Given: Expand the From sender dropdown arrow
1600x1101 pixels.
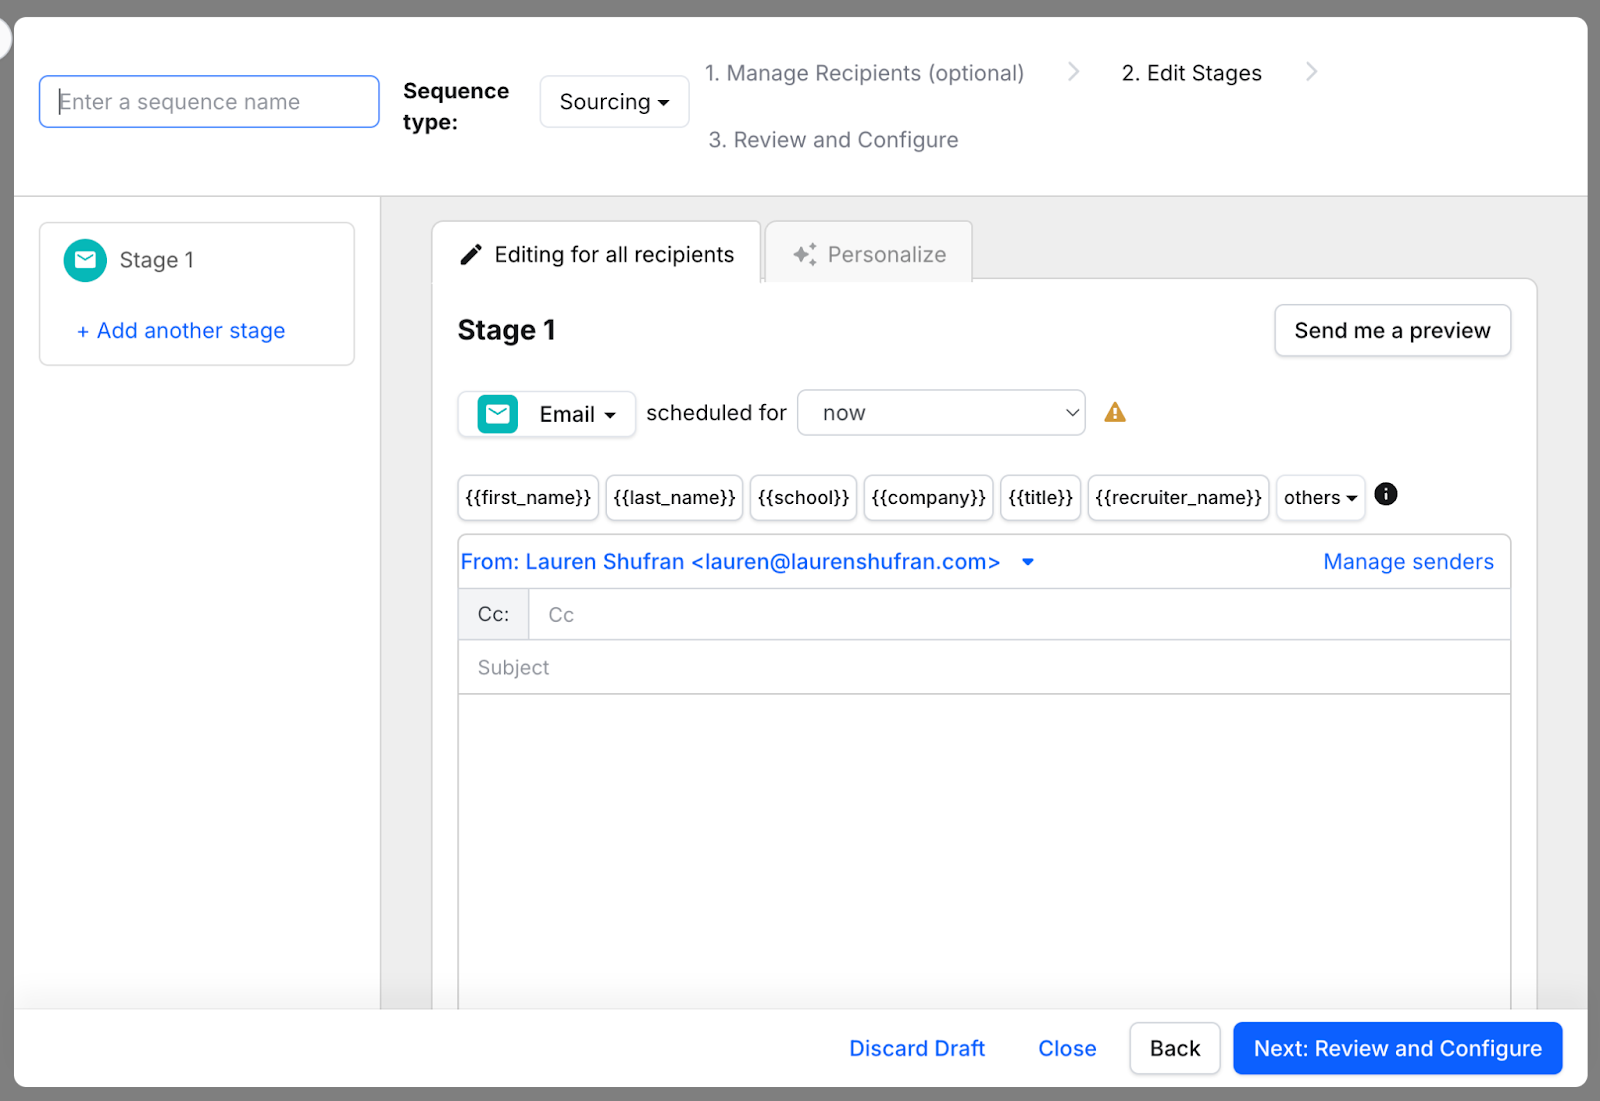Looking at the screenshot, I should pyautogui.click(x=1028, y=562).
